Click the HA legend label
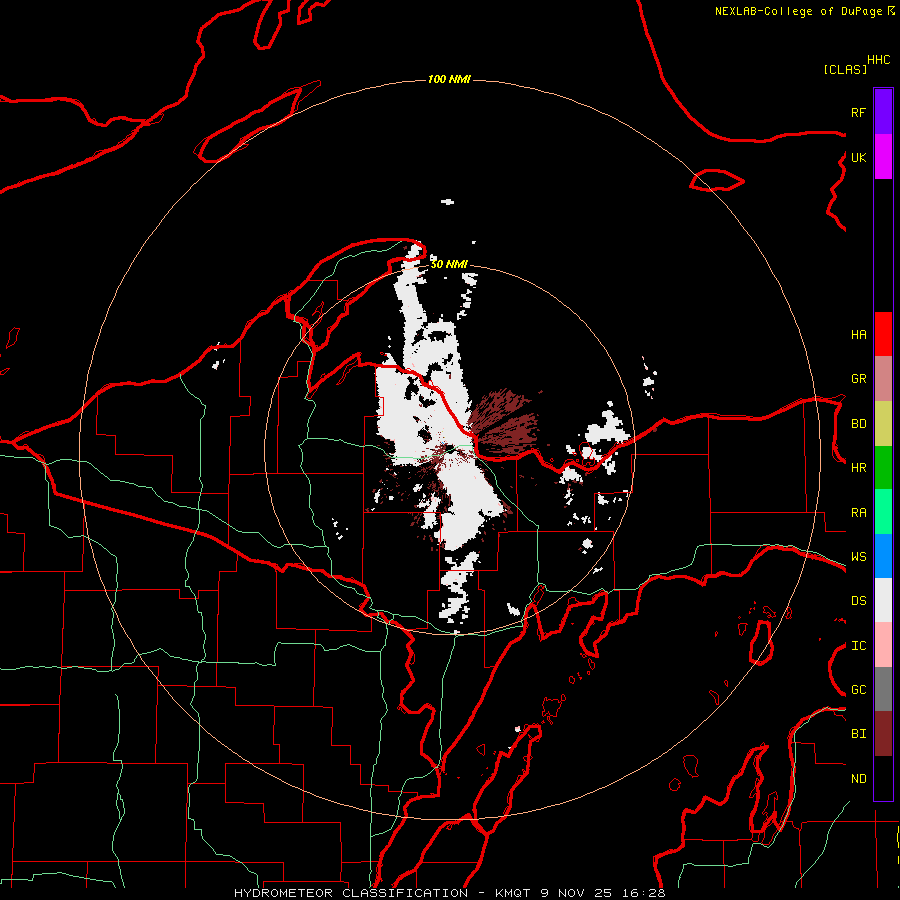Screen dimensions: 900x900 click(859, 335)
